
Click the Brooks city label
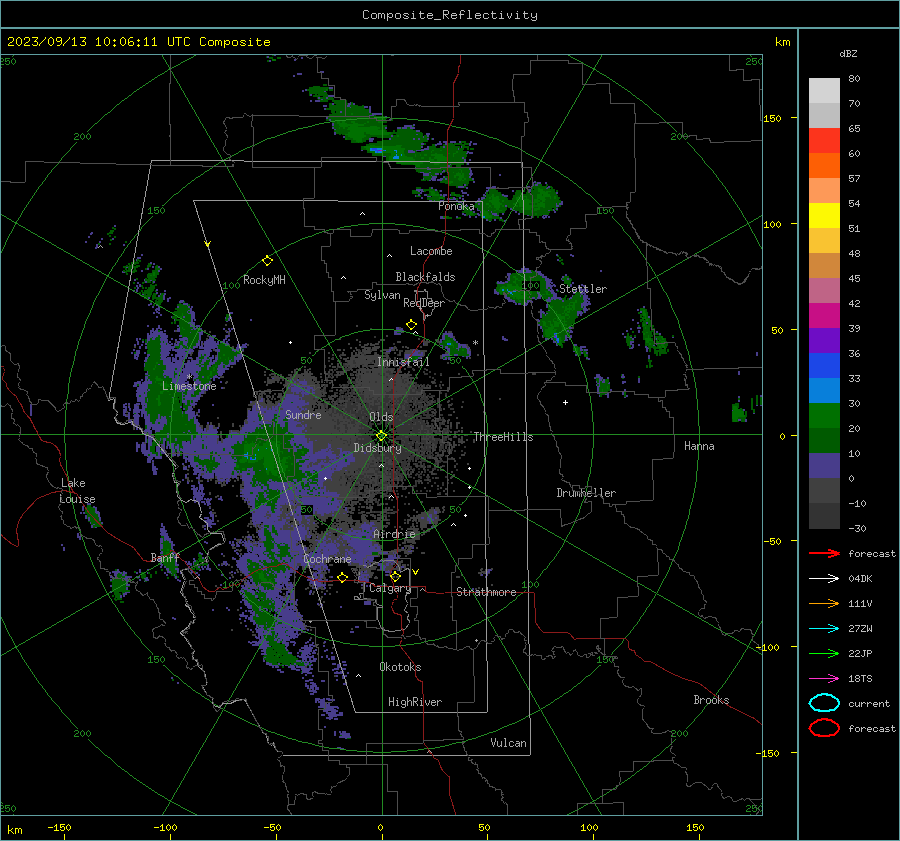(711, 700)
